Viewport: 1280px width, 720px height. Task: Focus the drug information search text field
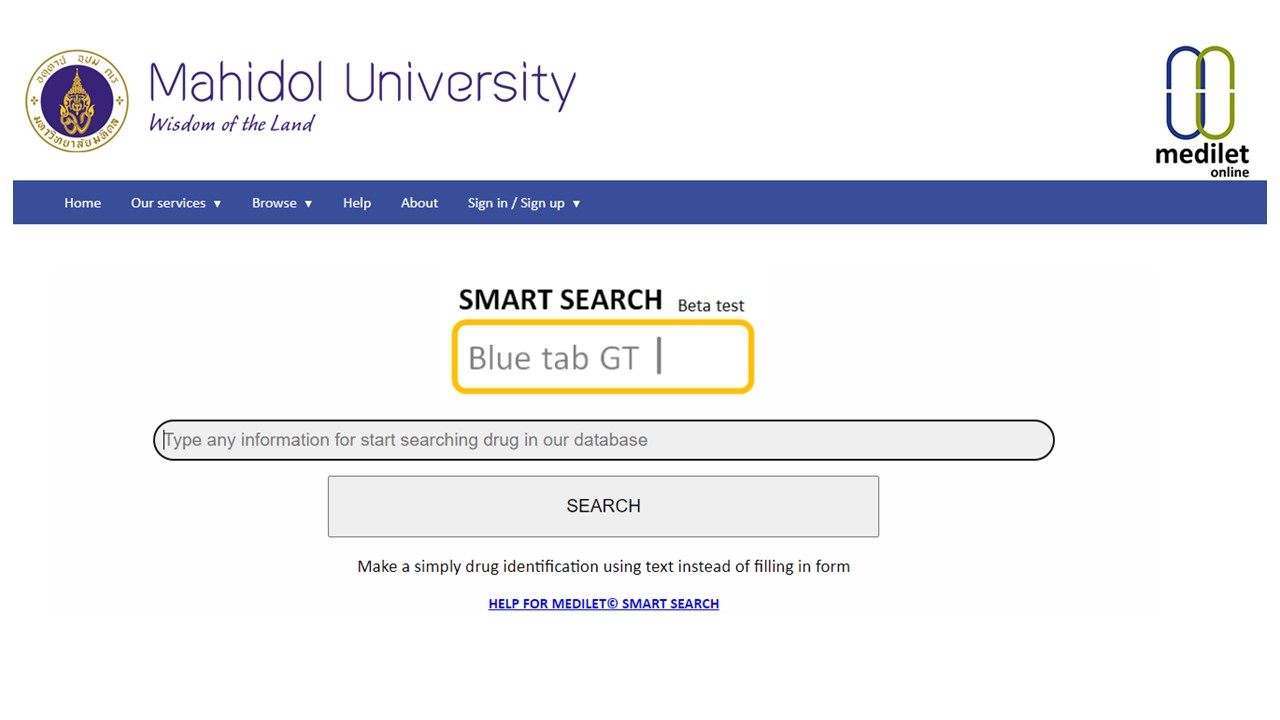tap(603, 440)
